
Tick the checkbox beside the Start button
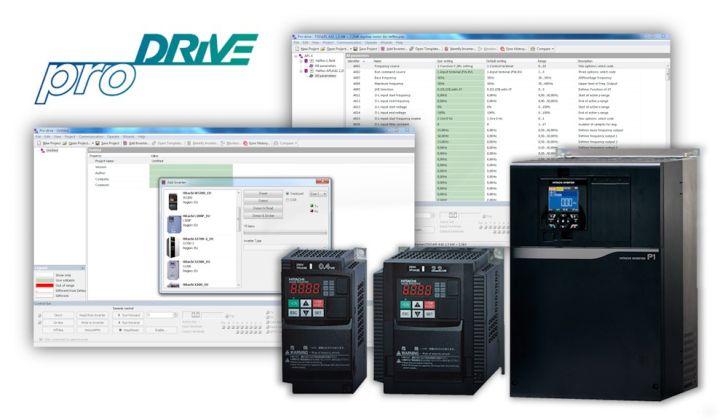pyautogui.click(x=40, y=314)
